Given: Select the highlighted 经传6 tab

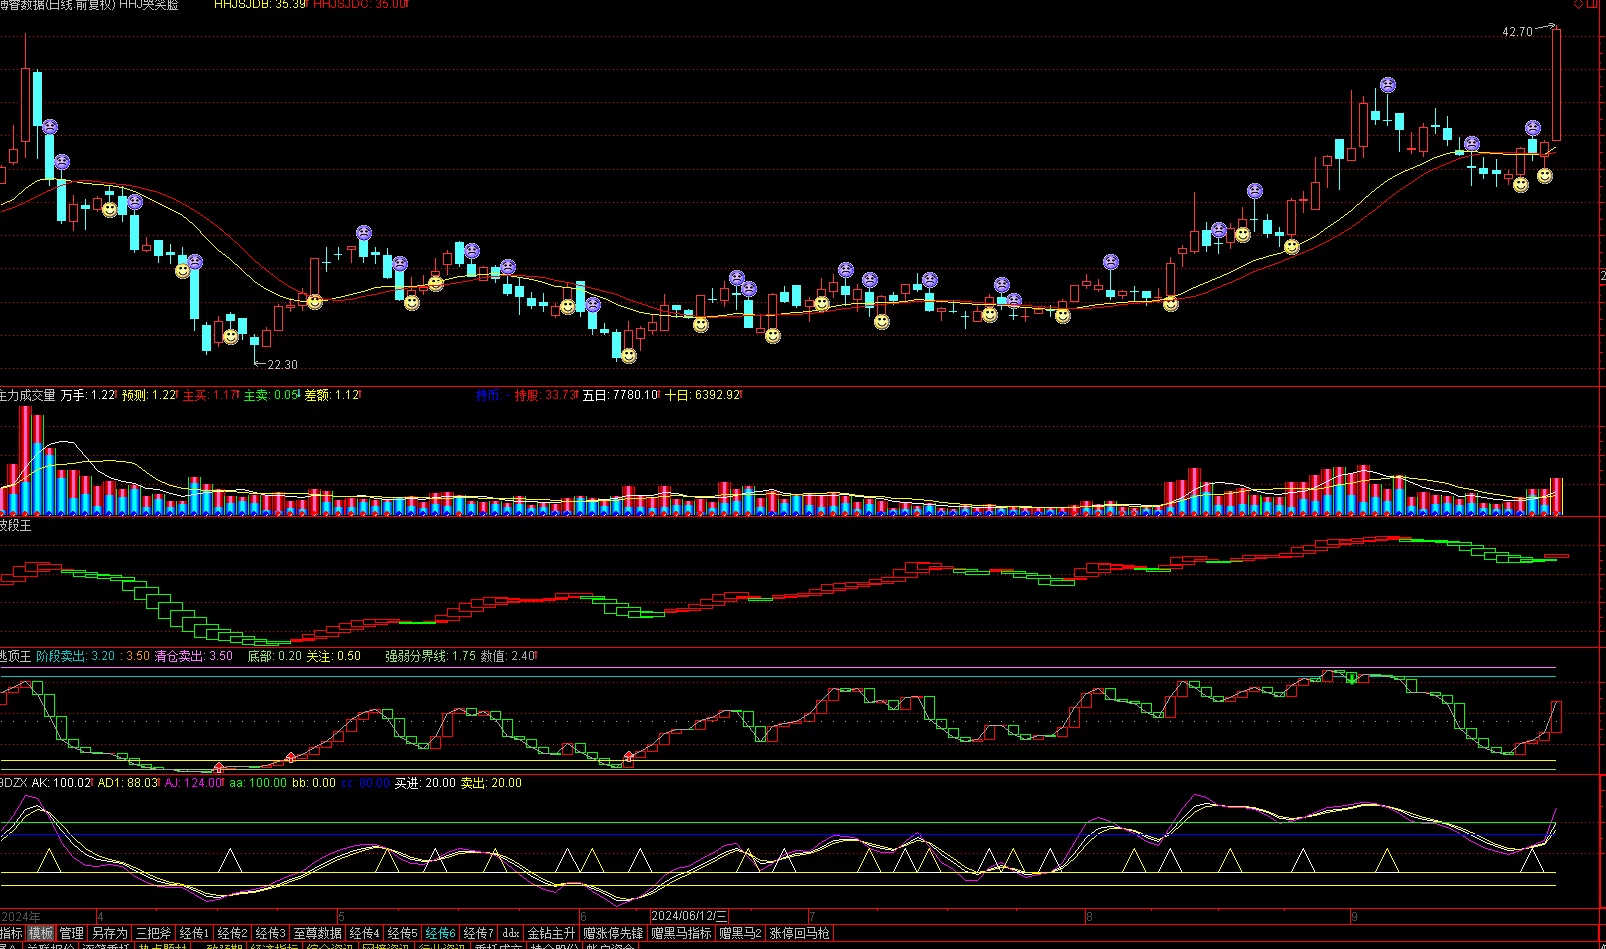Looking at the screenshot, I should (440, 933).
